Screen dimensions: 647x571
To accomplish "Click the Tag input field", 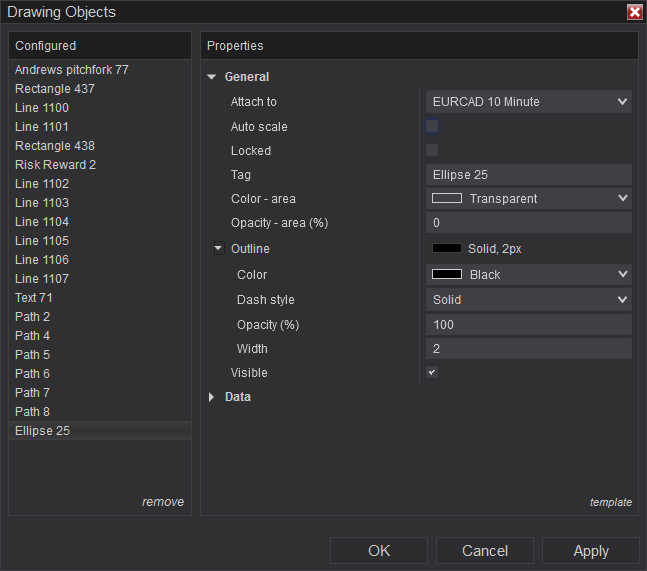I will coord(528,175).
